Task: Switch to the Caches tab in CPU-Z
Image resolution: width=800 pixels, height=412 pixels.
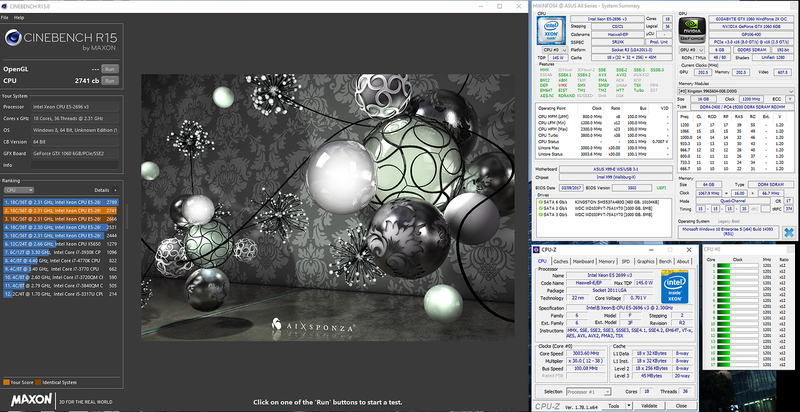Action: tap(561, 261)
